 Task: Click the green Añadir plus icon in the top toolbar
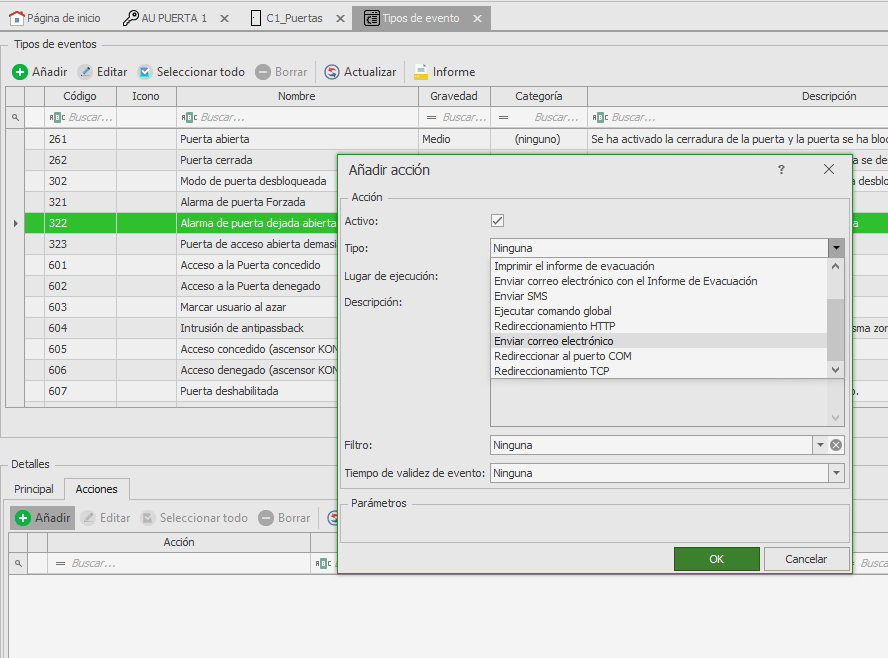click(x=20, y=72)
